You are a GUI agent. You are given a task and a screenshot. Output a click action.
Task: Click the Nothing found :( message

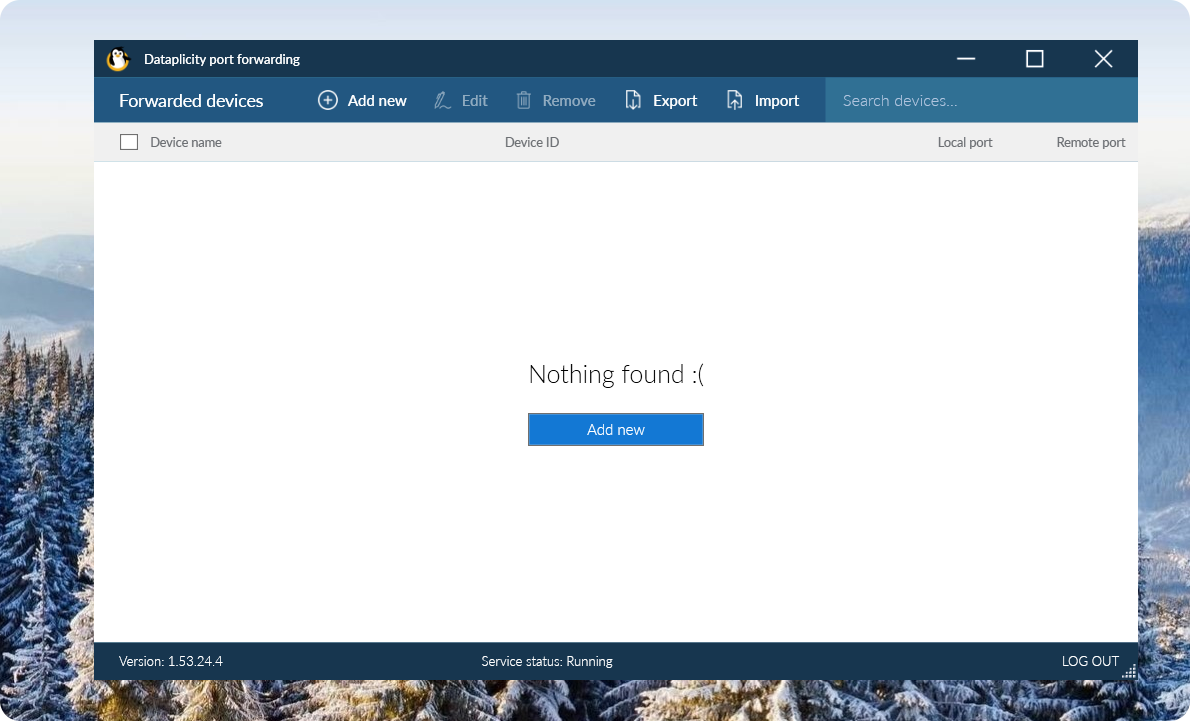tap(616, 374)
